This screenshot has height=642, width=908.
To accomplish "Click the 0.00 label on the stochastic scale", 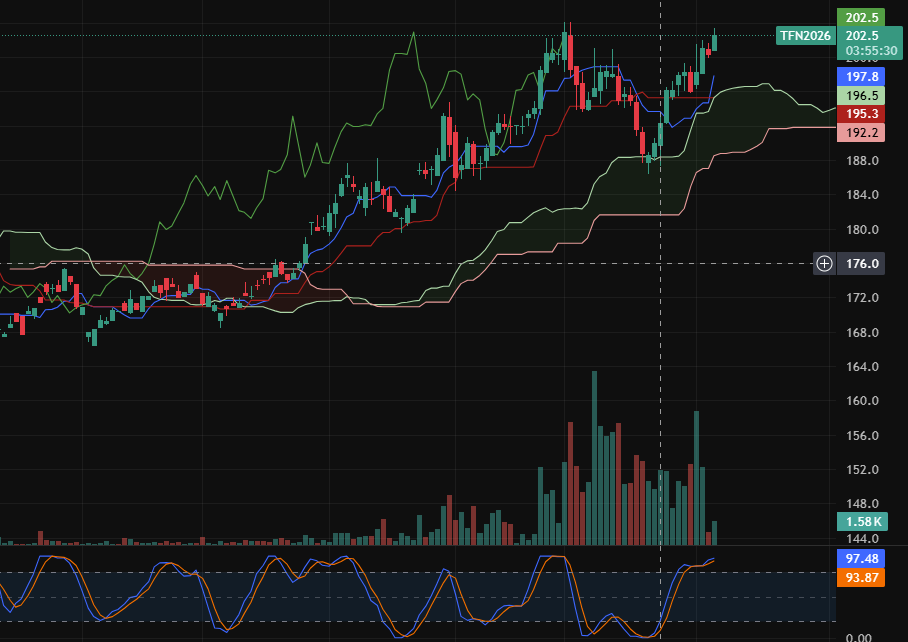I will point(858,637).
